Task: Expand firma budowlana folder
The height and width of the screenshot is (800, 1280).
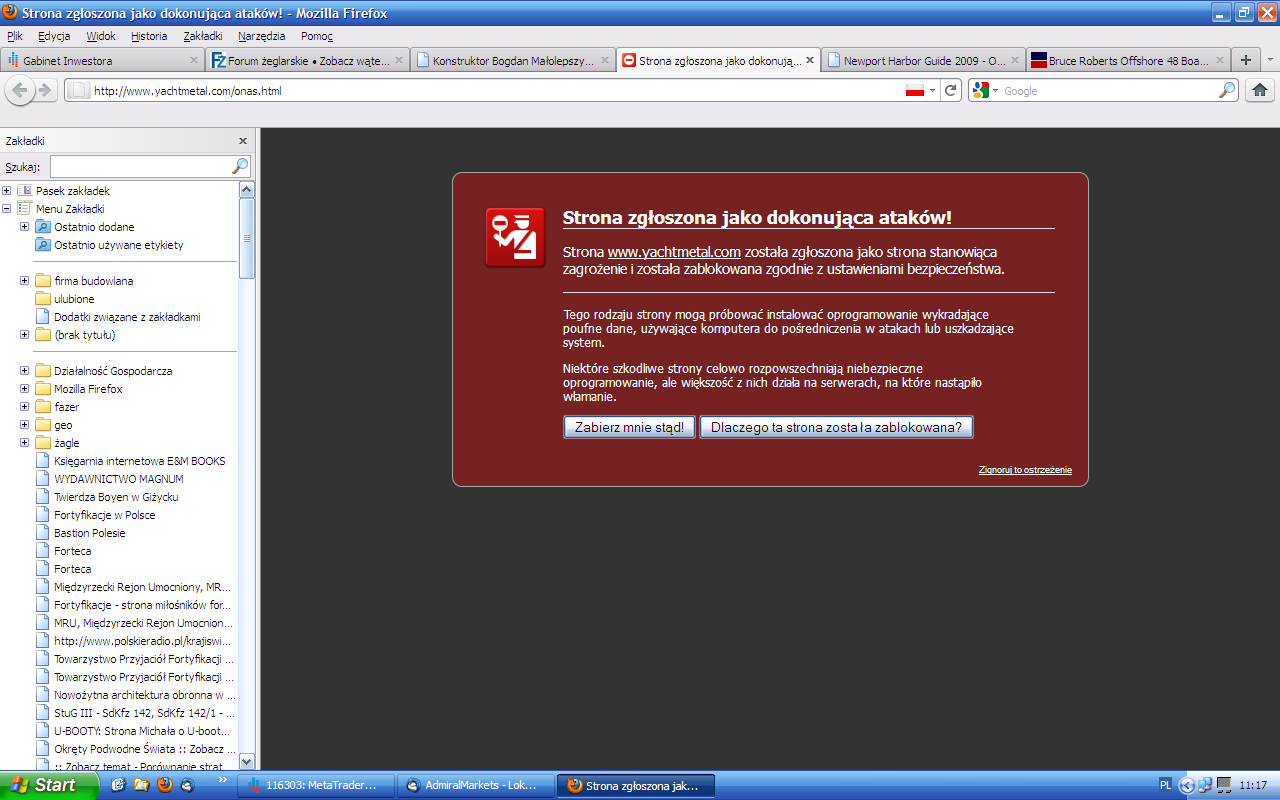Action: coord(25,281)
